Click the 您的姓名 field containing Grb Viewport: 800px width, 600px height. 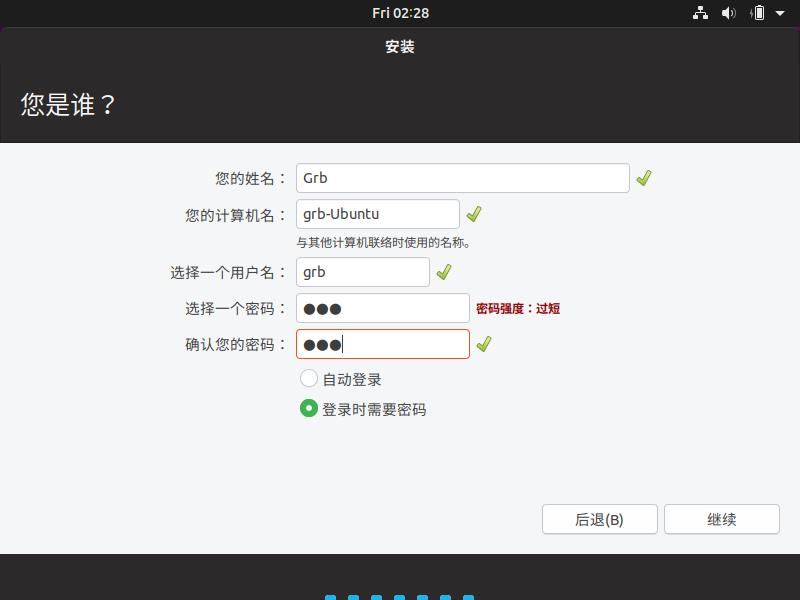point(463,178)
